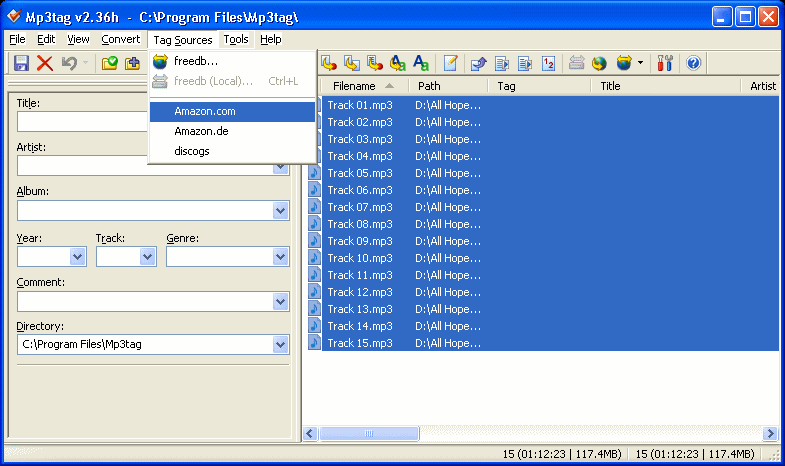Select the file Track 12.mp3
Image resolution: width=785 pixels, height=466 pixels.
[360, 292]
